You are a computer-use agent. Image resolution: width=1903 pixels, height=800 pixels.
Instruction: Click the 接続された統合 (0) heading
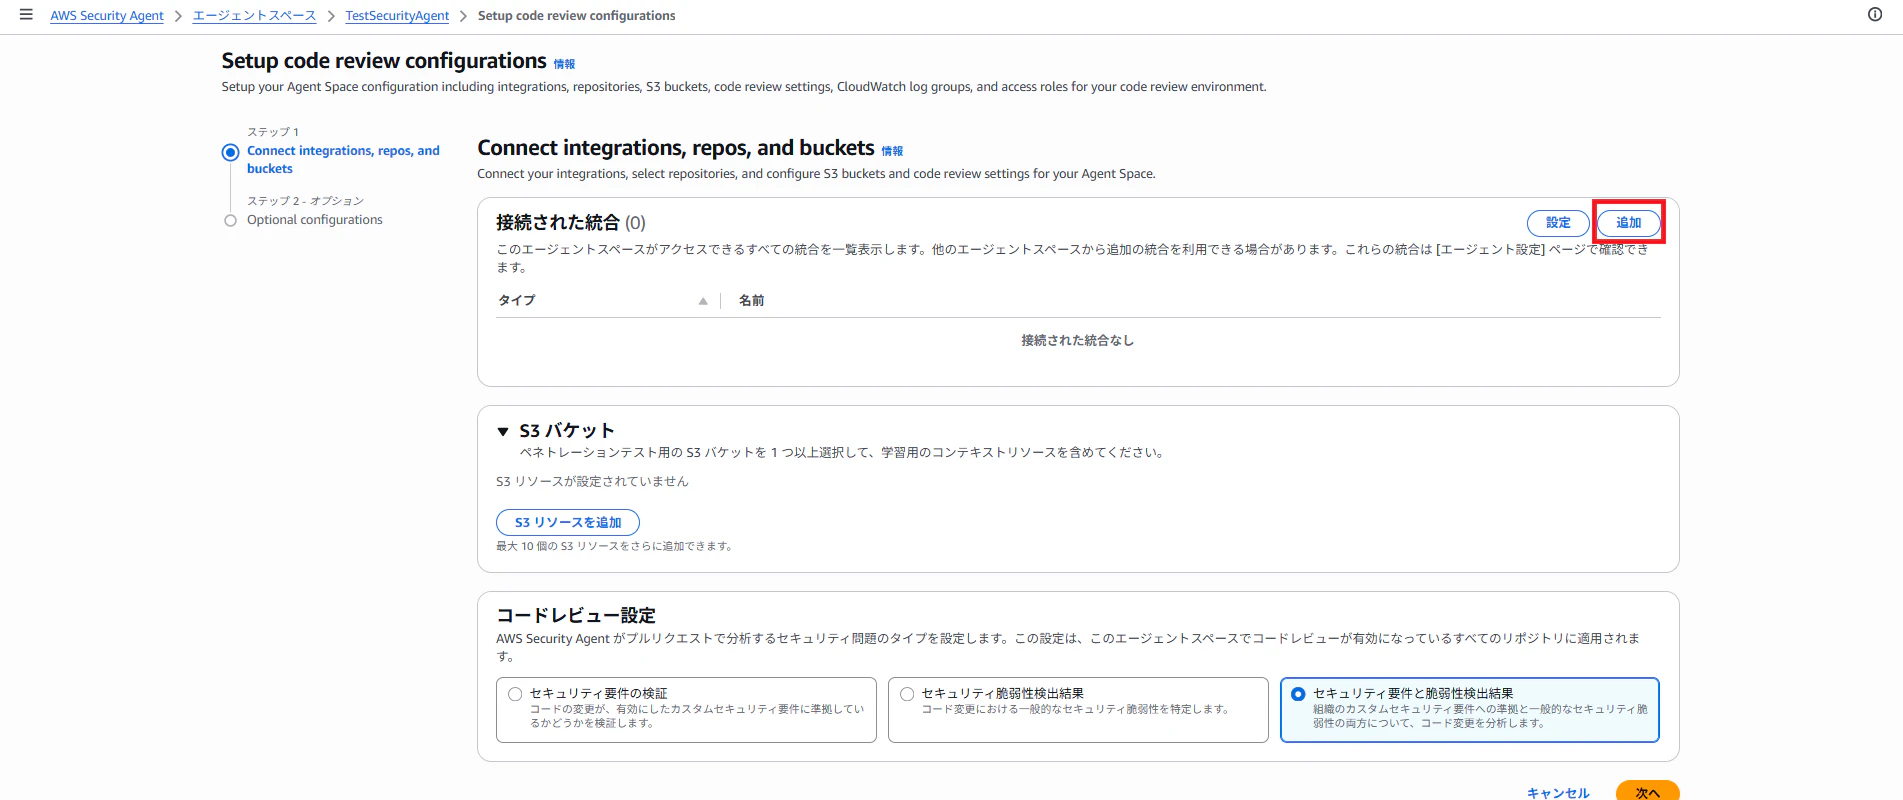(x=571, y=223)
